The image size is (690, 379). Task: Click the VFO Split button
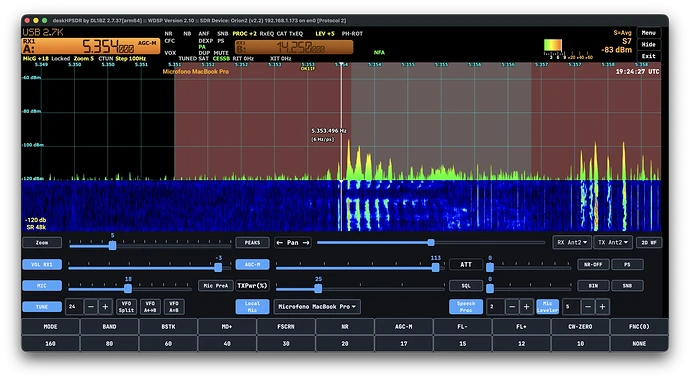[x=126, y=307]
